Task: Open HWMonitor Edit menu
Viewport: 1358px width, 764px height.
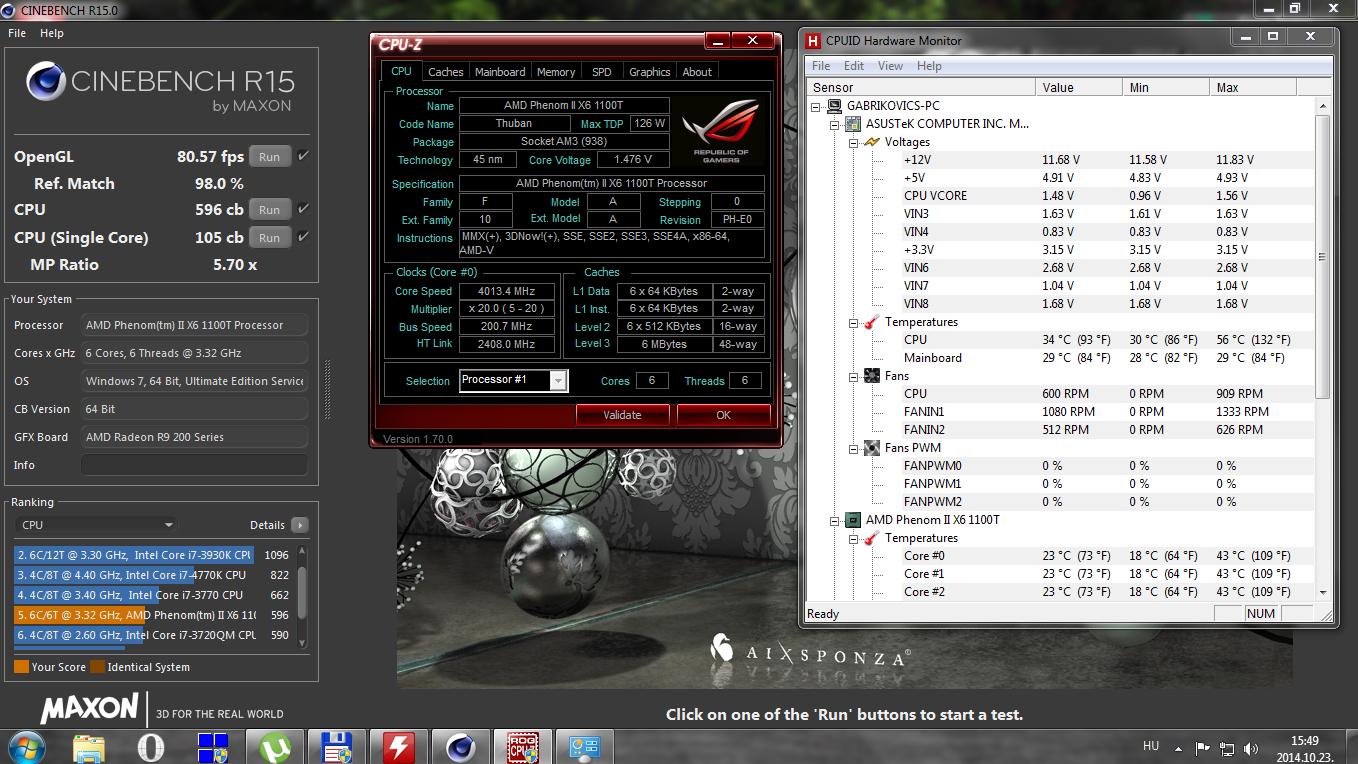Action: click(x=854, y=66)
